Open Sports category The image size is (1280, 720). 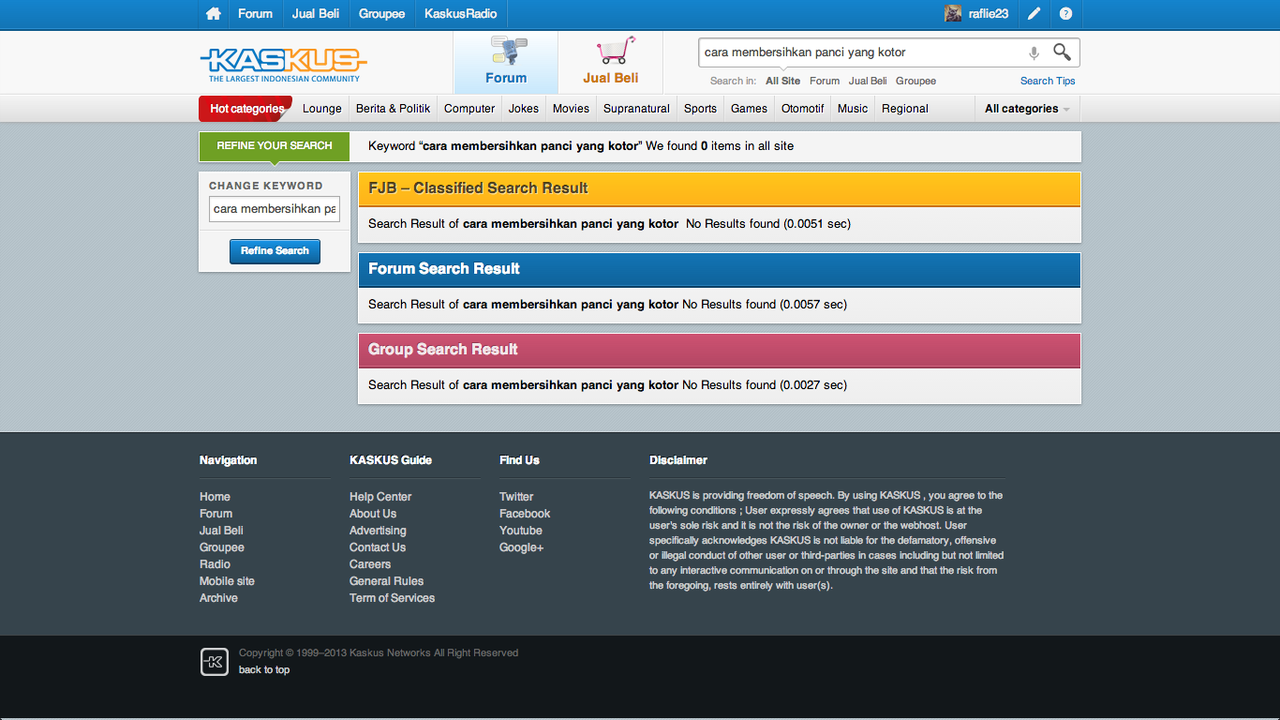tap(700, 109)
